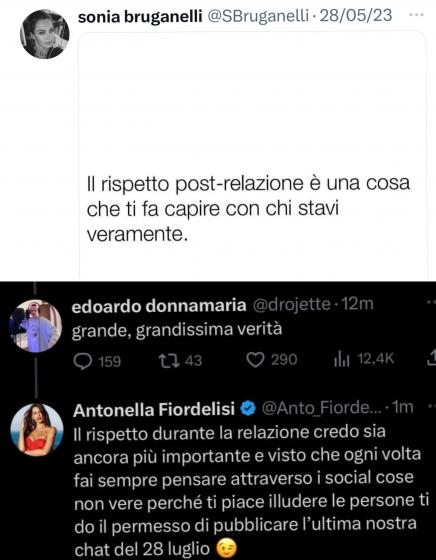Screen dimensions: 436x560
Task: Open edoardo donnamaria's avatar
Action: click(x=35, y=326)
